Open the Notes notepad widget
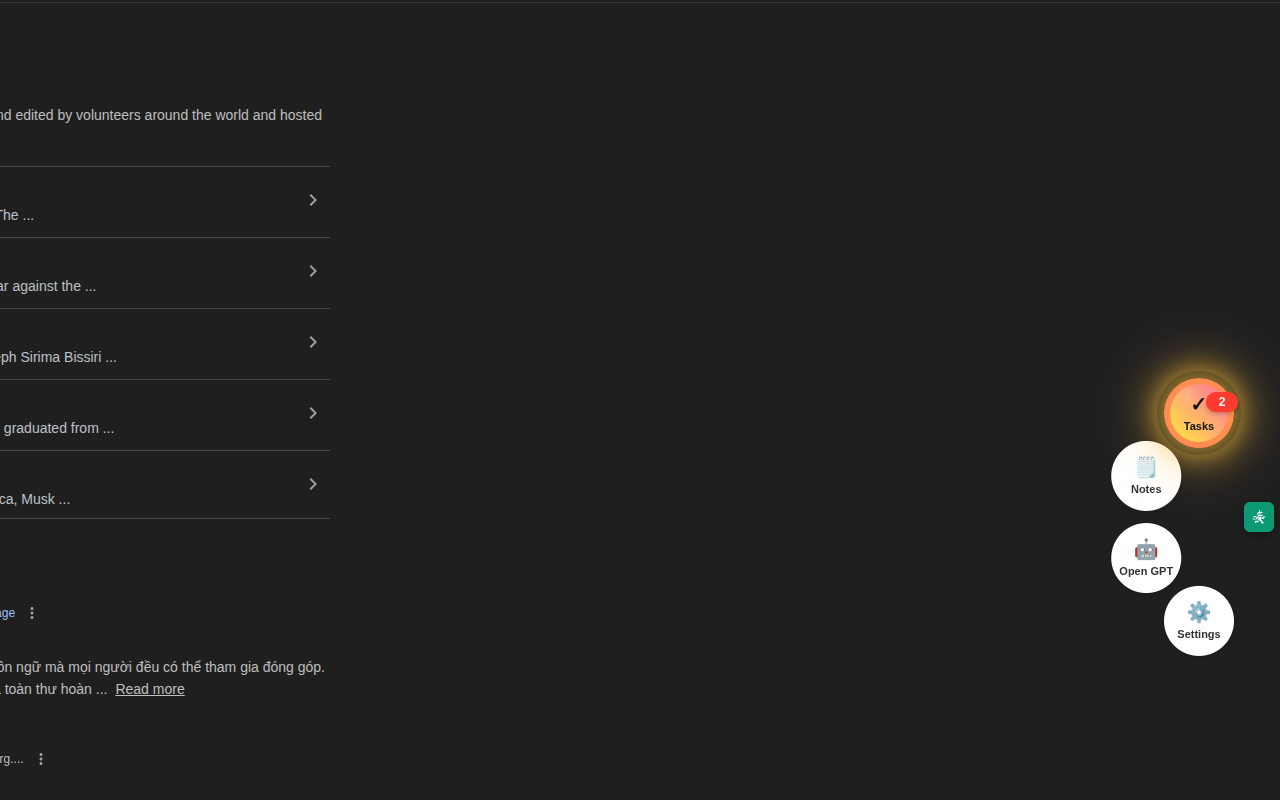 (1146, 476)
